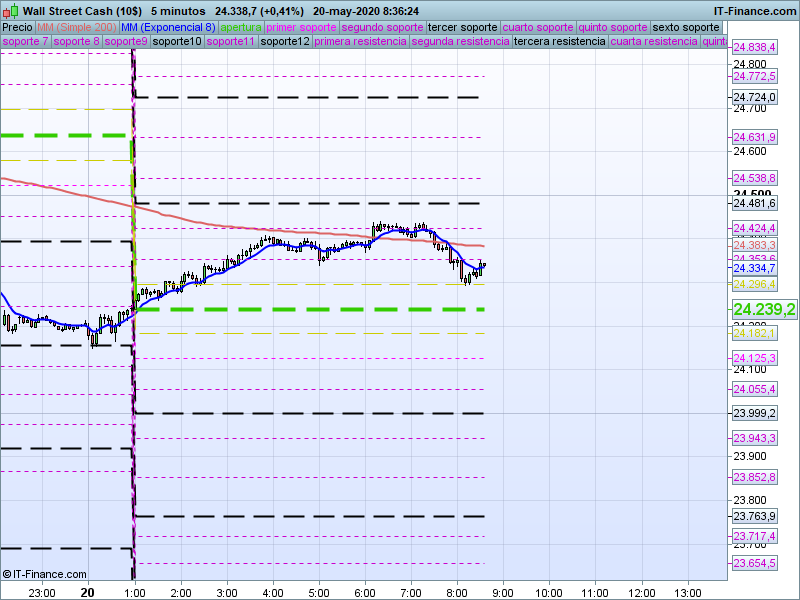Viewport: 800px width, 600px height.
Task: Click the soporte12 label
Action: click(x=283, y=42)
